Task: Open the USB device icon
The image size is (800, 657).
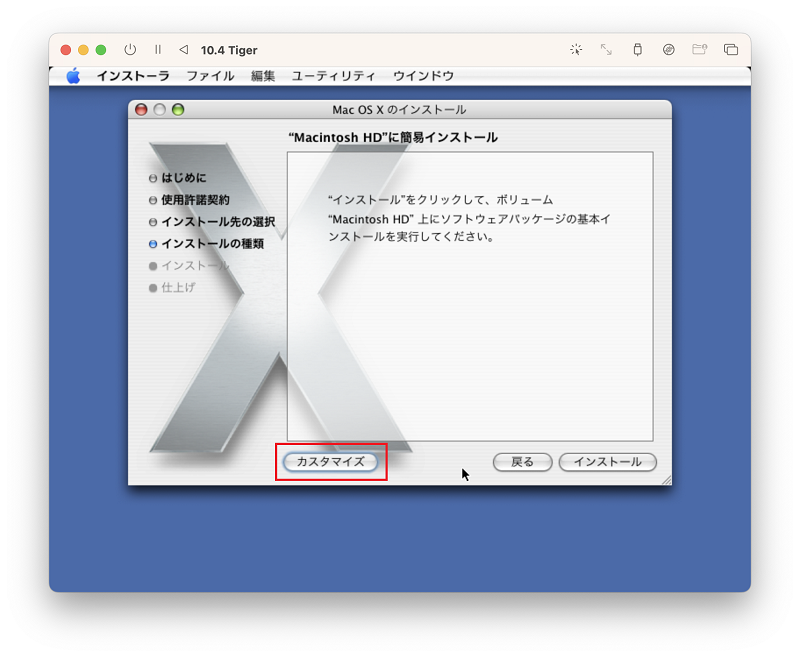Action: 637,49
